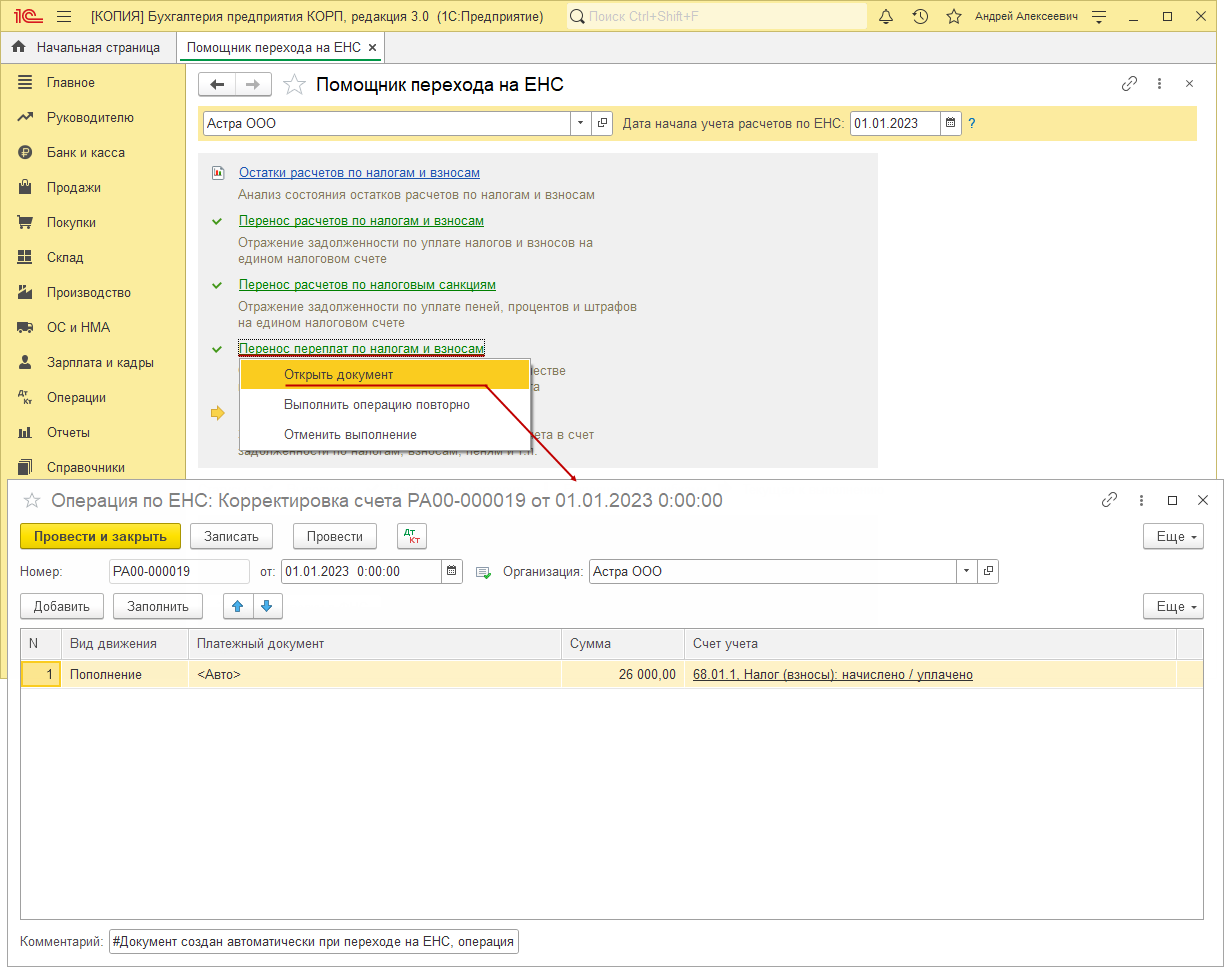Click the document Номер field

point(179,572)
